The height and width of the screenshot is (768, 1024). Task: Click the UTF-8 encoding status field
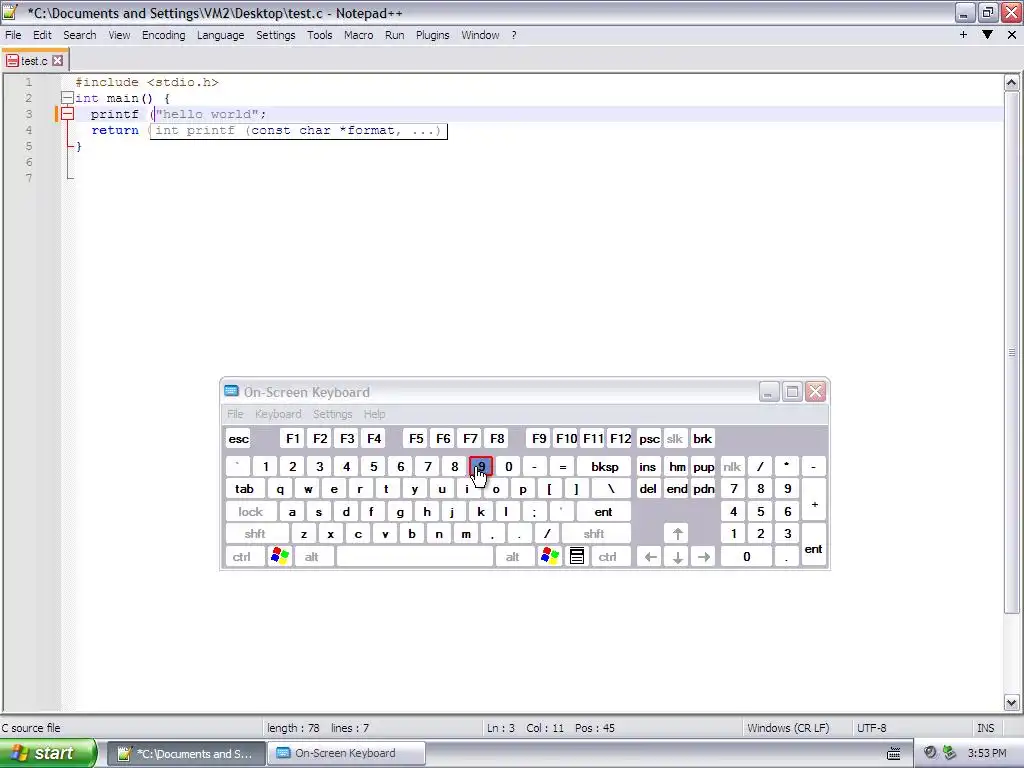[x=871, y=728]
